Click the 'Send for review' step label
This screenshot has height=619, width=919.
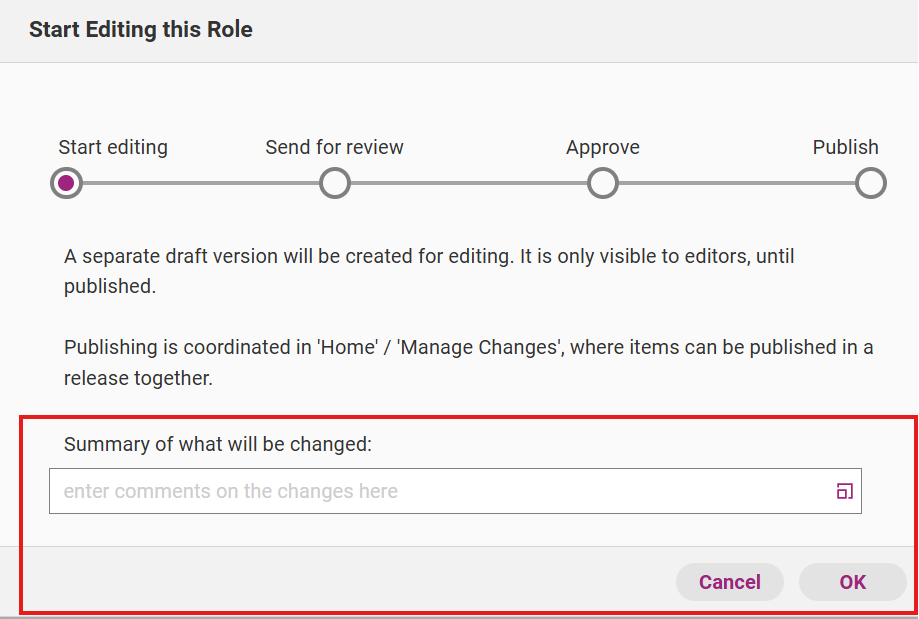[334, 147]
